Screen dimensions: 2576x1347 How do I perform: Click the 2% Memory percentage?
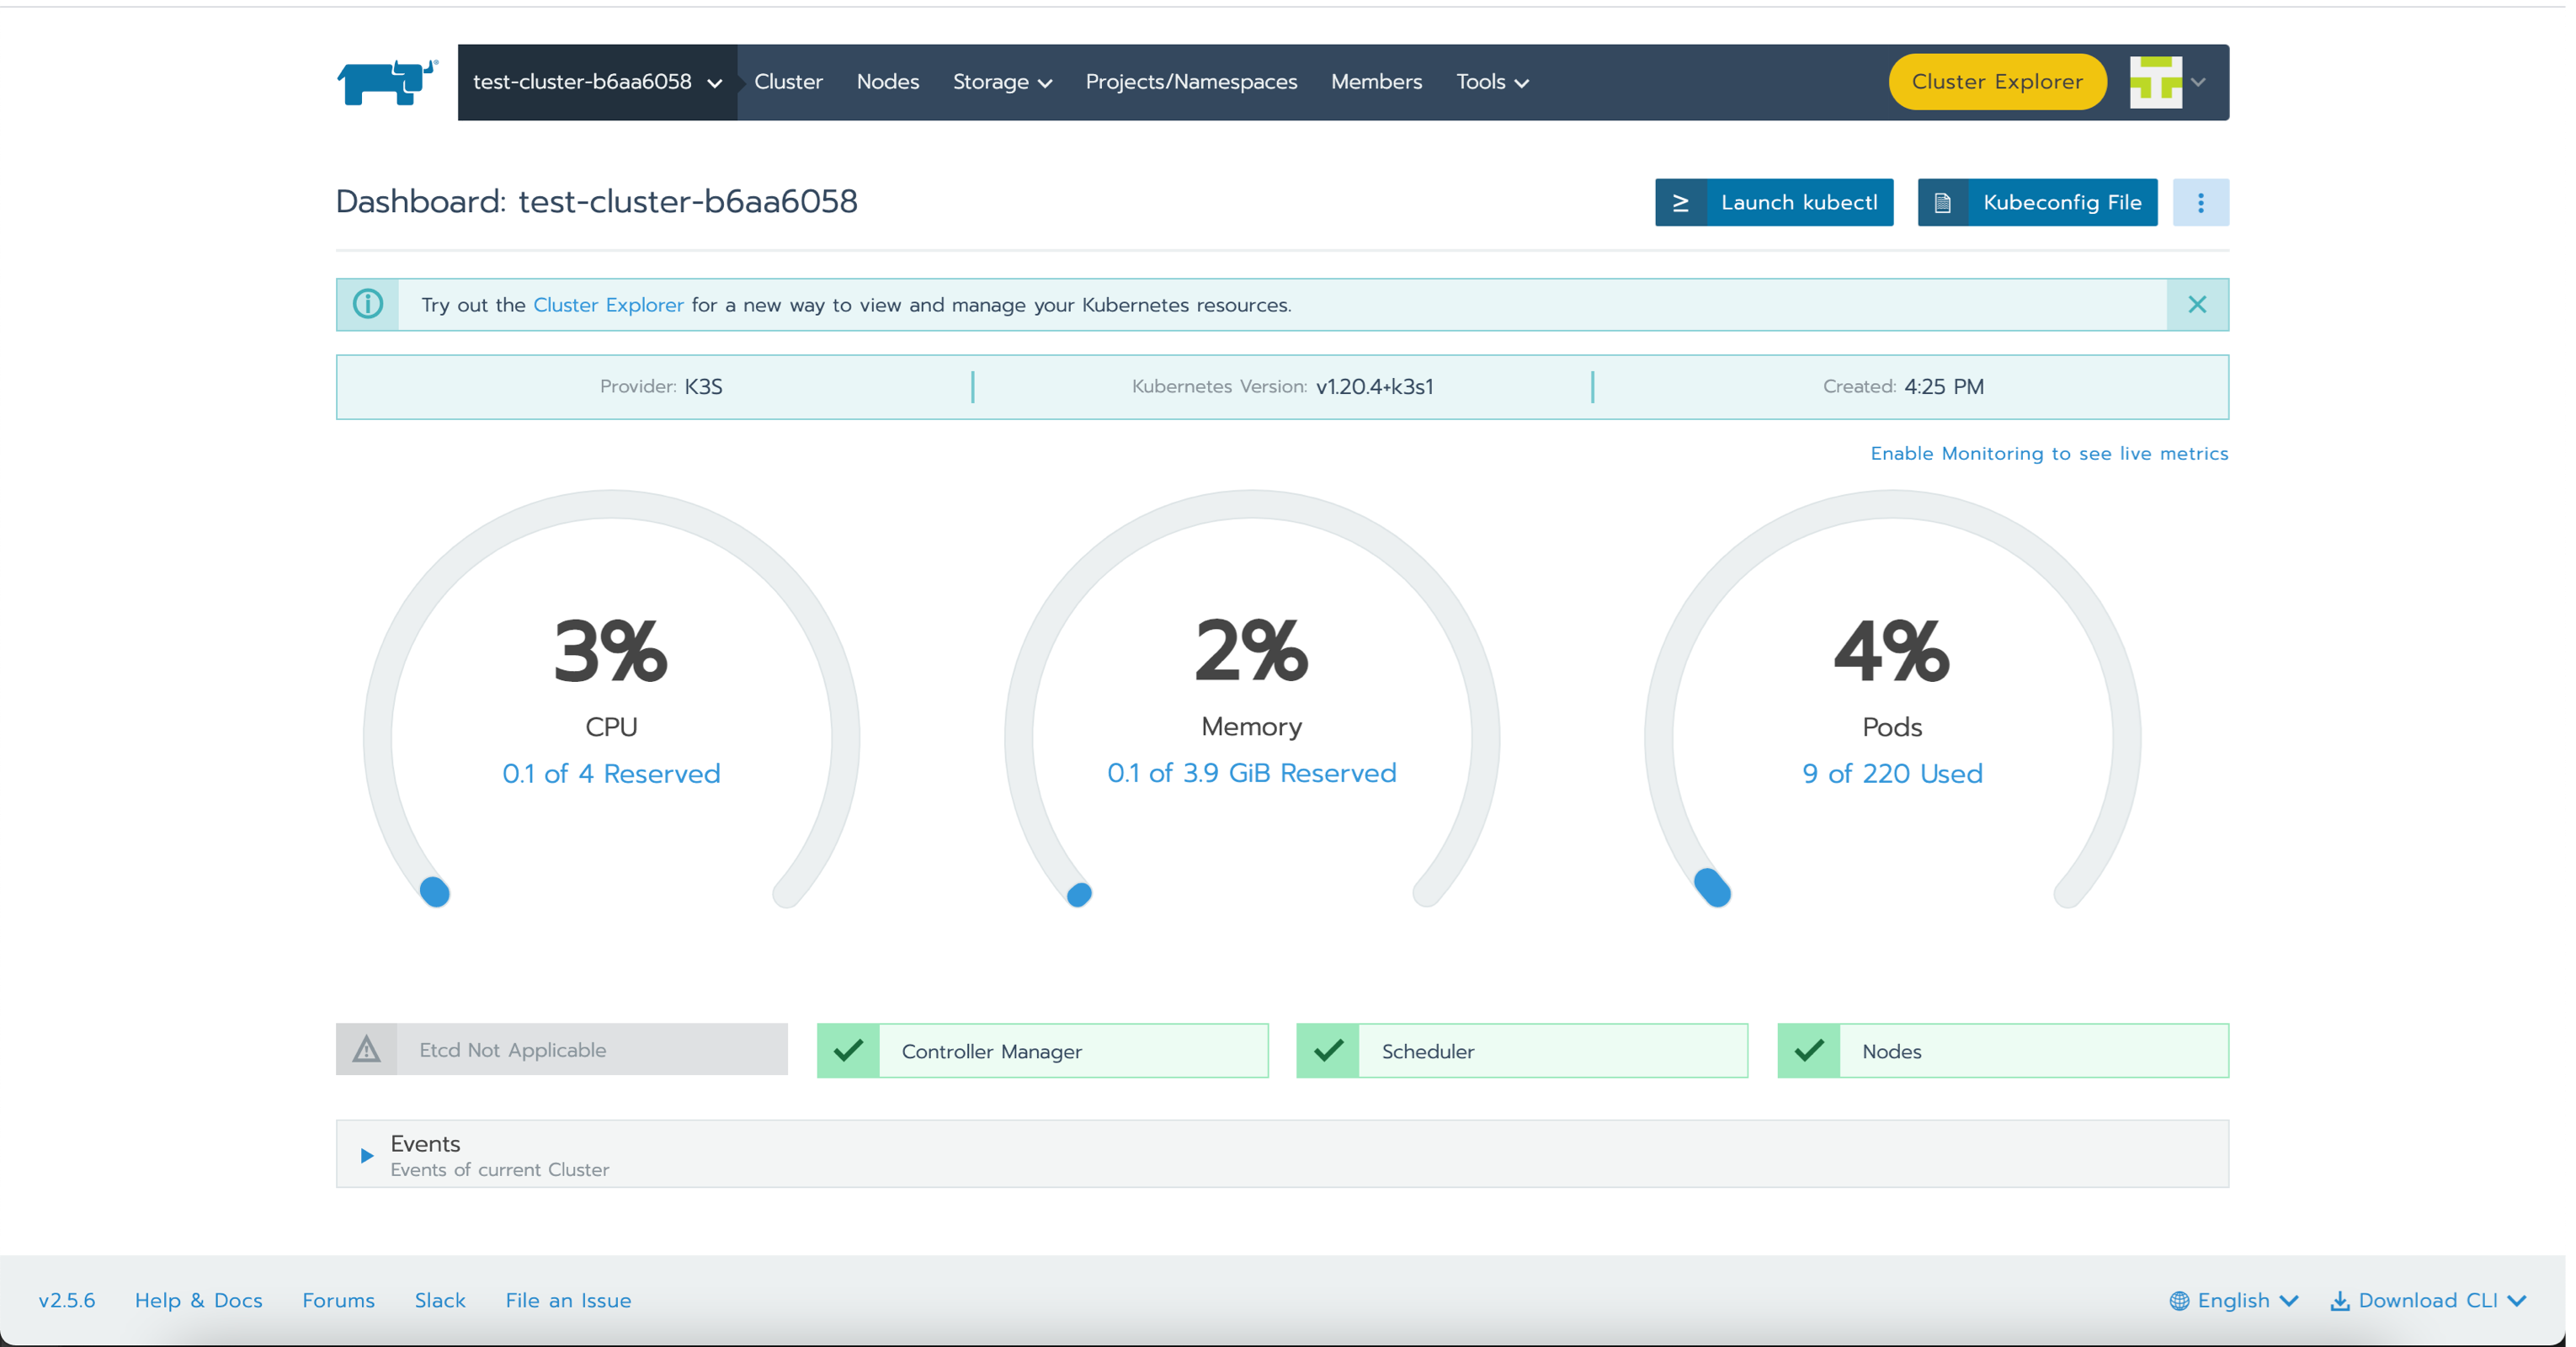point(1251,652)
